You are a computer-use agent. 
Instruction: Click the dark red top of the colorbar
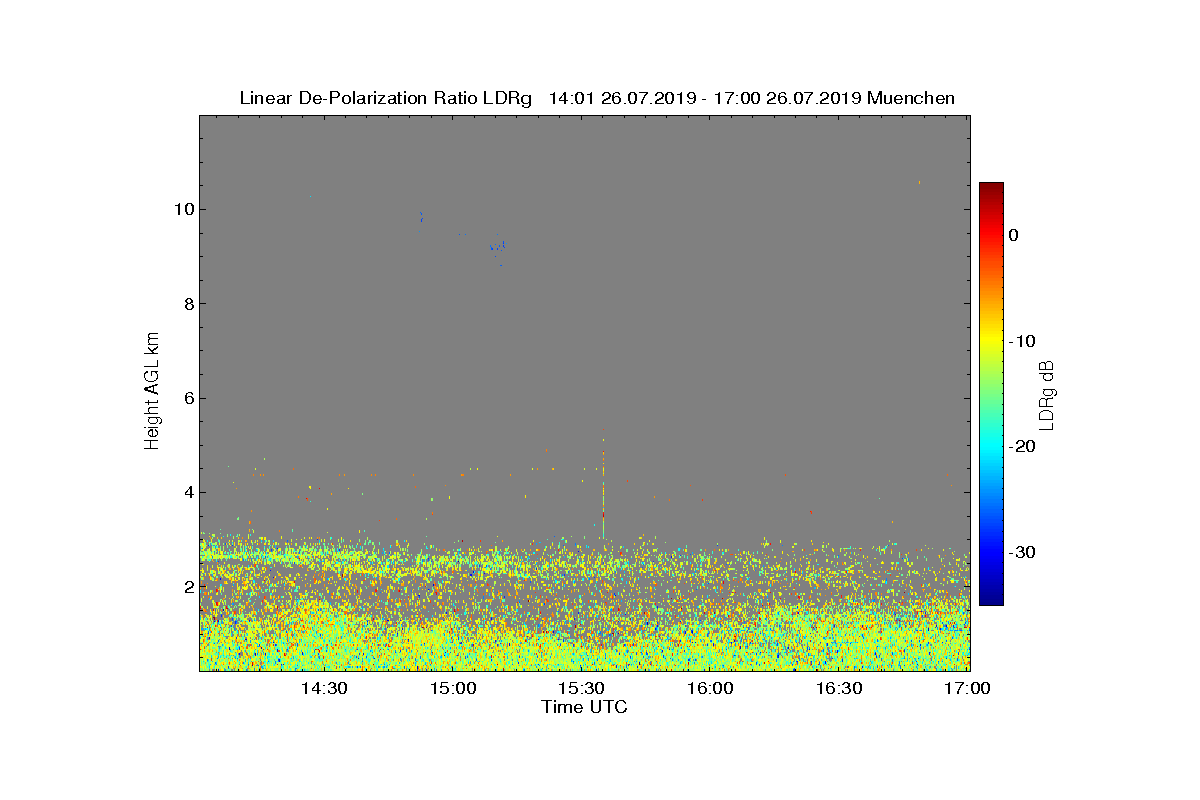991,188
